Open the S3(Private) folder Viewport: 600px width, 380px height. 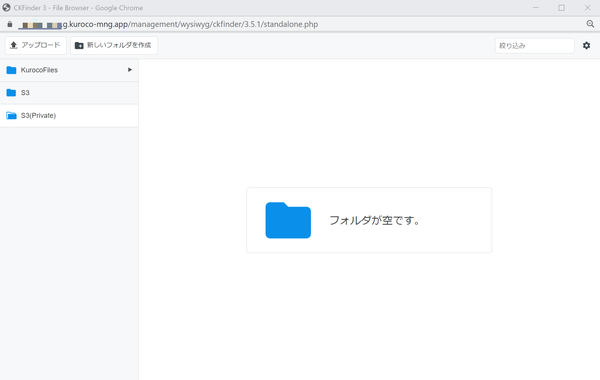click(x=69, y=116)
